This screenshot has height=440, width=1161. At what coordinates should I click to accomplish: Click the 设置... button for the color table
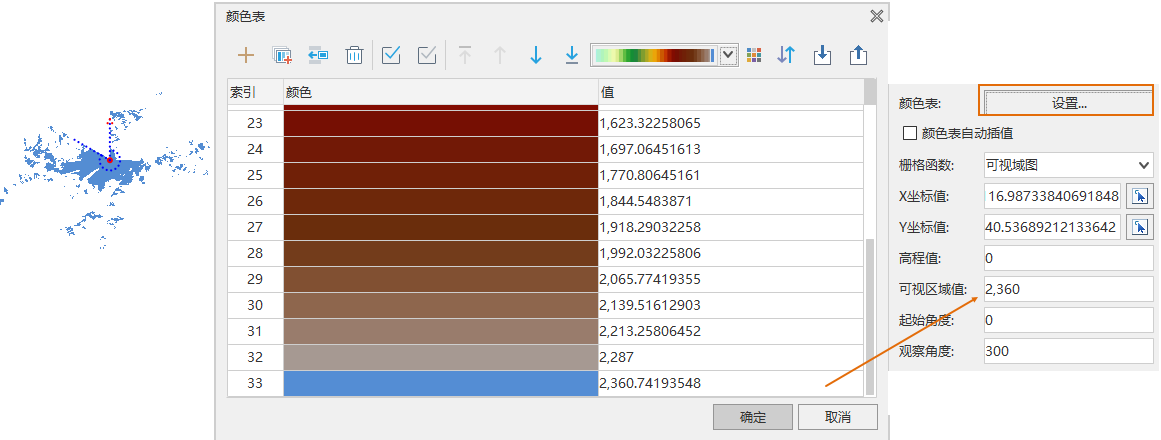(x=1068, y=102)
